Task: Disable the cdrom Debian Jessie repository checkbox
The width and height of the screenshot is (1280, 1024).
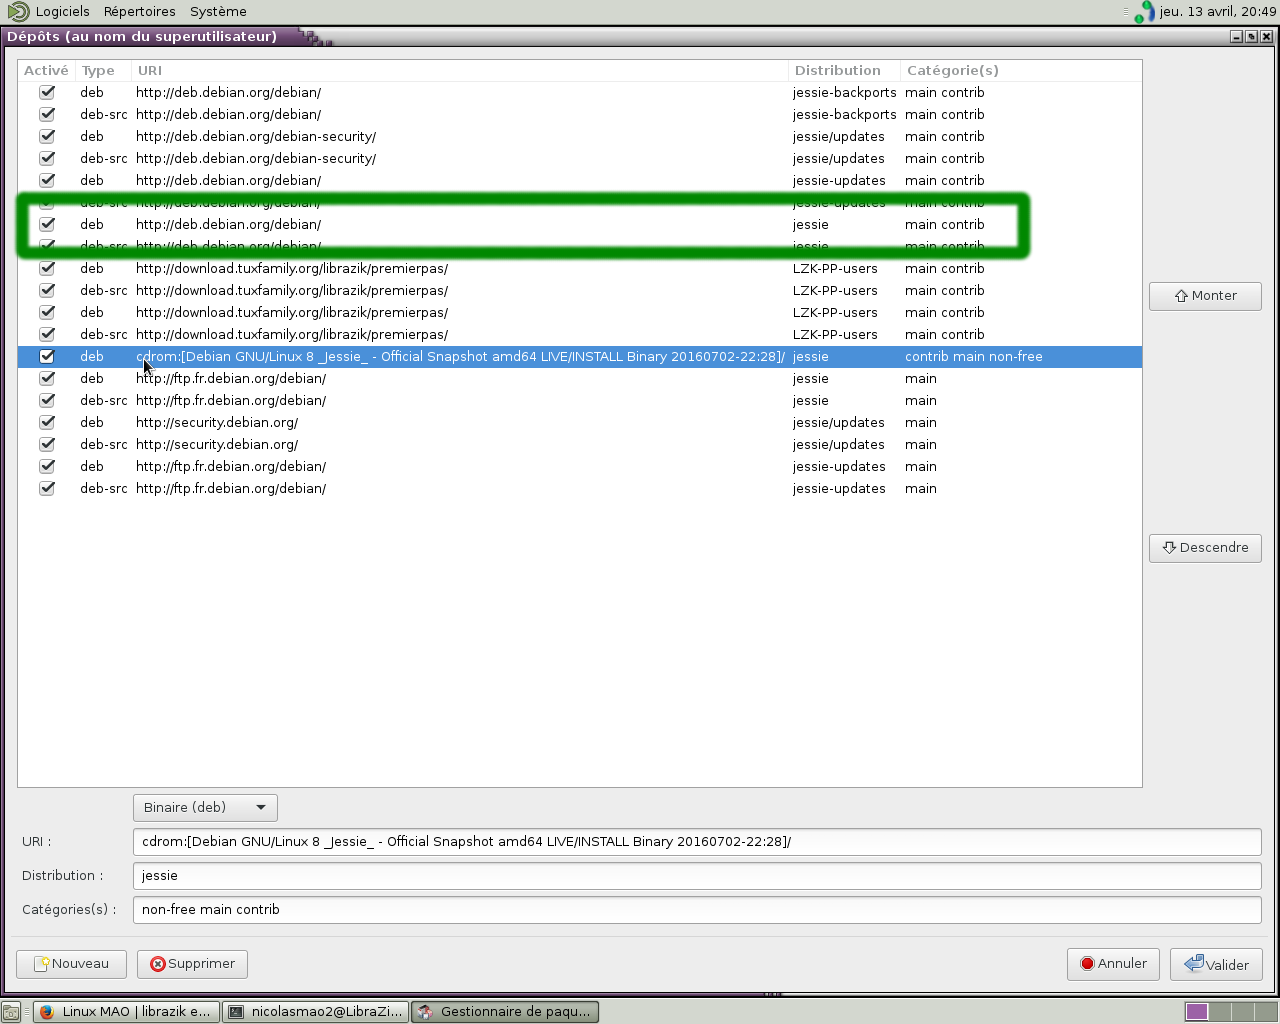Action: click(47, 356)
